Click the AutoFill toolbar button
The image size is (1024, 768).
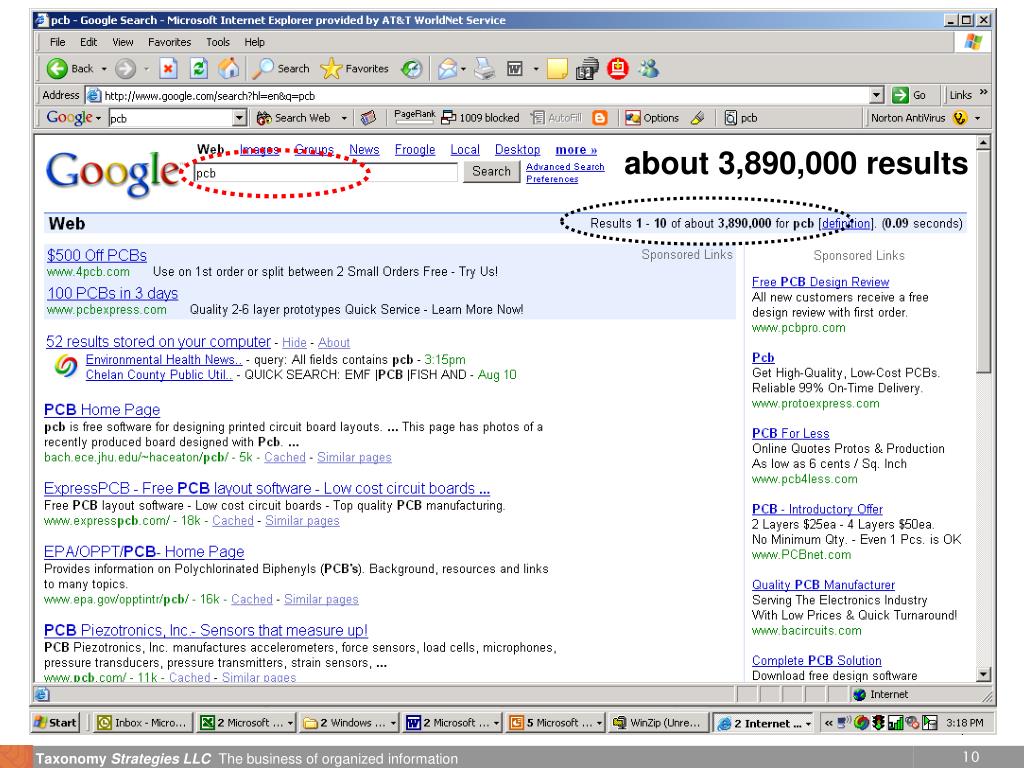(x=556, y=118)
